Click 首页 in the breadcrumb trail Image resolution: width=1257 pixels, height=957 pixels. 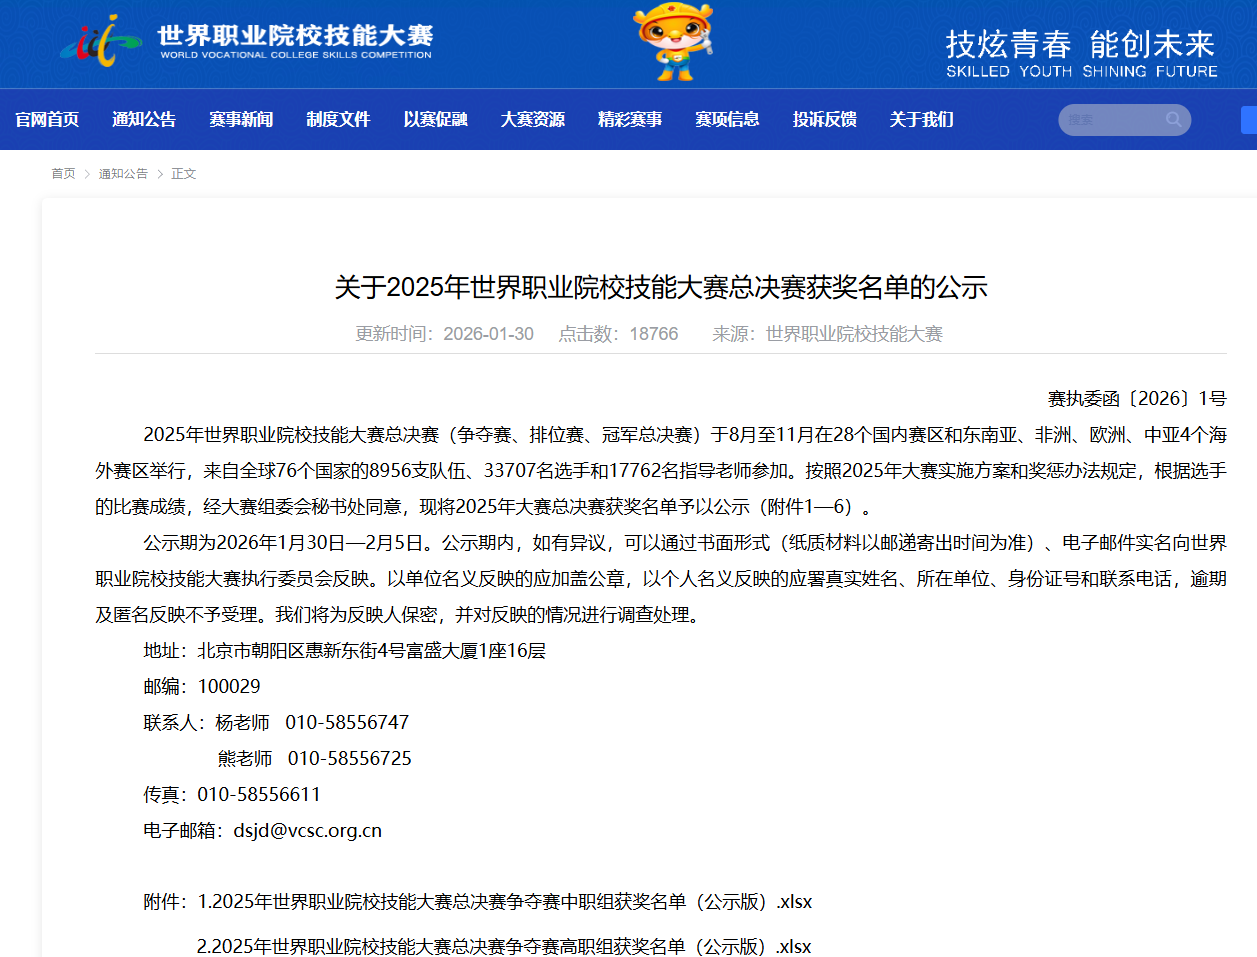click(x=62, y=173)
